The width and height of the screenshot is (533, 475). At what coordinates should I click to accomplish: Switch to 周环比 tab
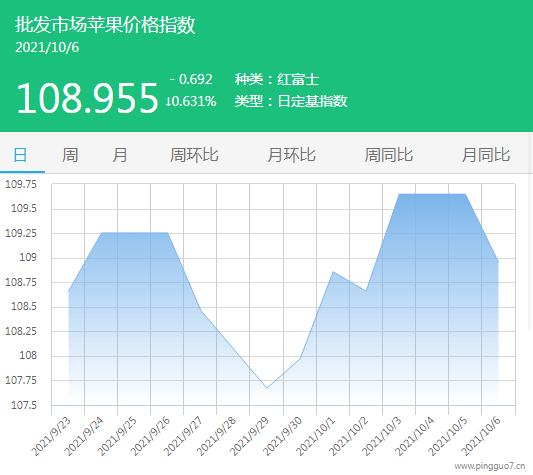[x=194, y=155]
